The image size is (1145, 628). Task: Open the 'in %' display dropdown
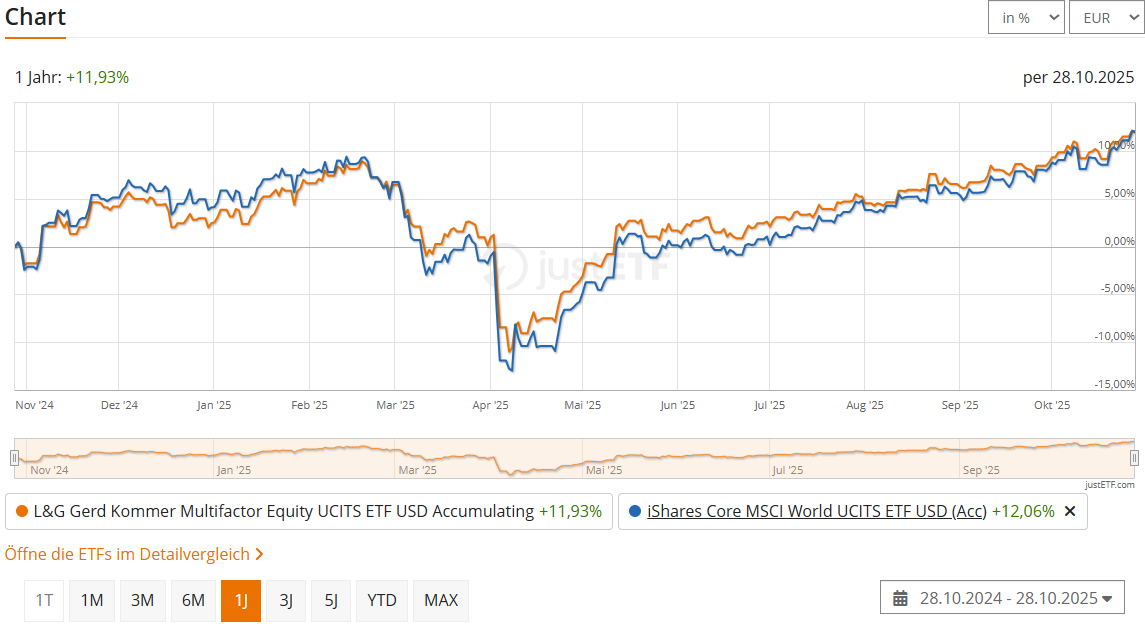coord(1026,18)
